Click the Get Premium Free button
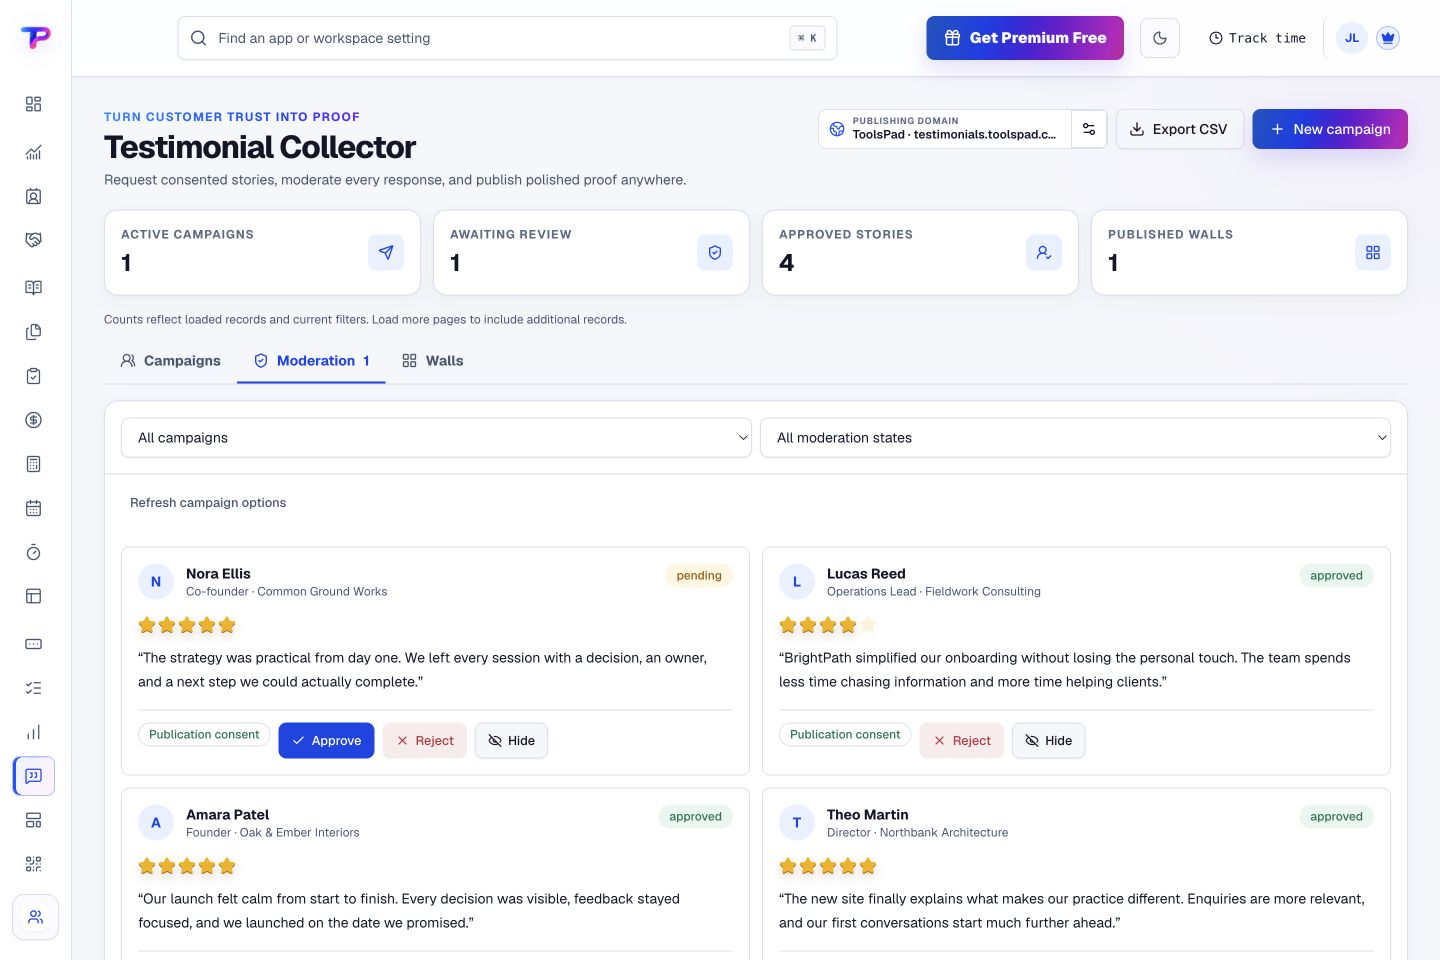This screenshot has height=960, width=1440. 1025,38
